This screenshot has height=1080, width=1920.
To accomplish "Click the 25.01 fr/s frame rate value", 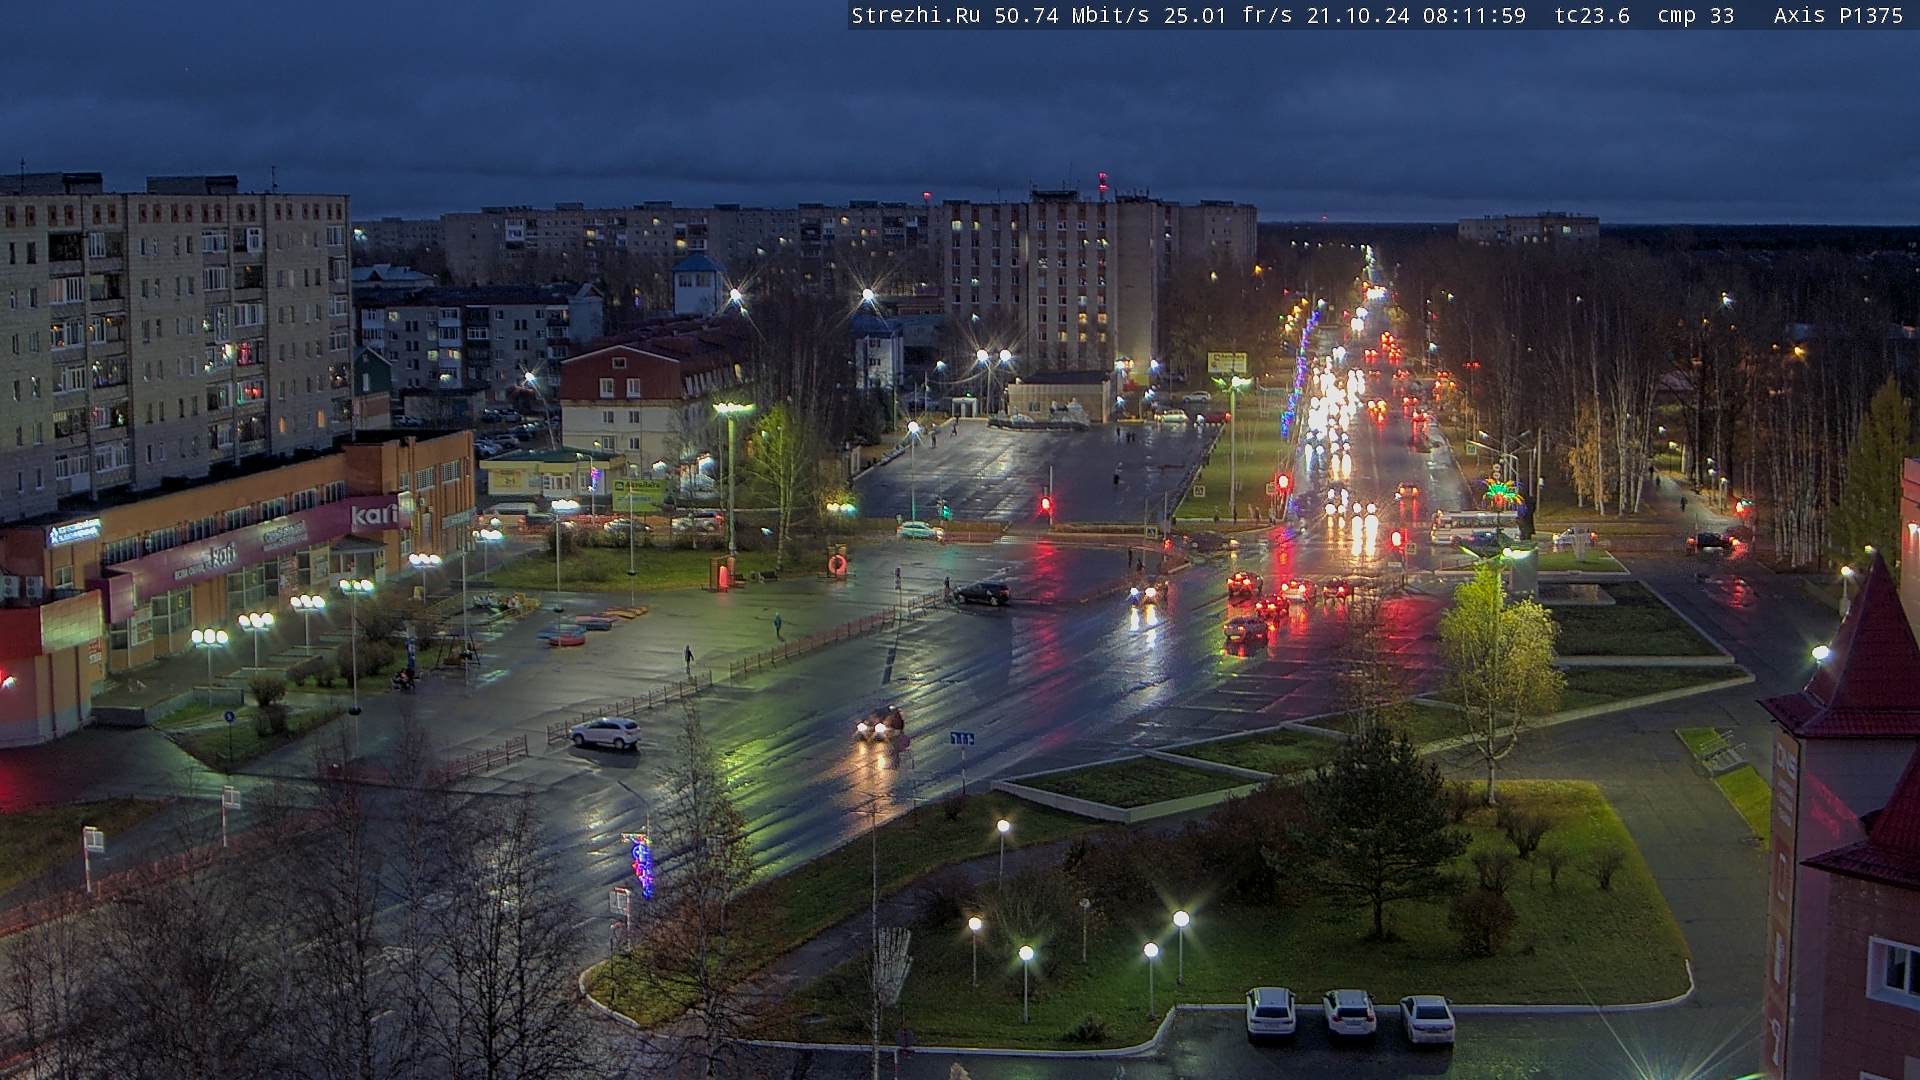I will (1228, 15).
